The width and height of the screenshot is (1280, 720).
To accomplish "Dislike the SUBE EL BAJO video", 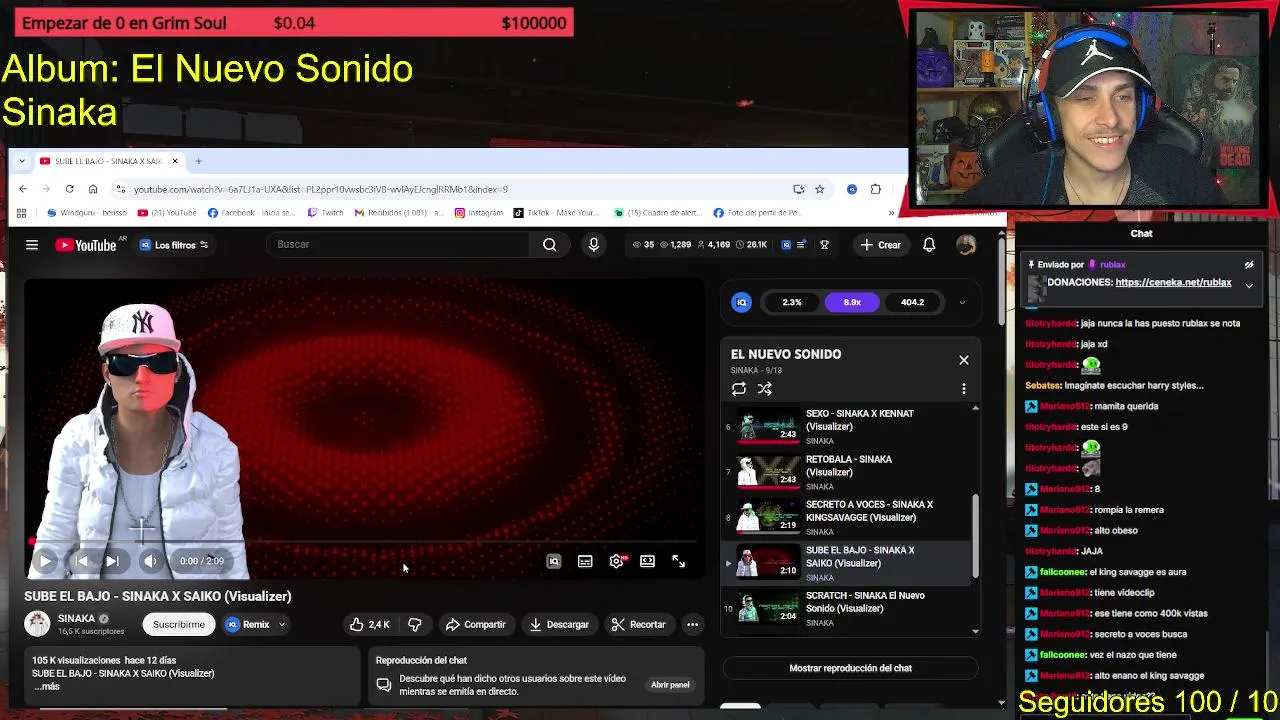I will 415,624.
